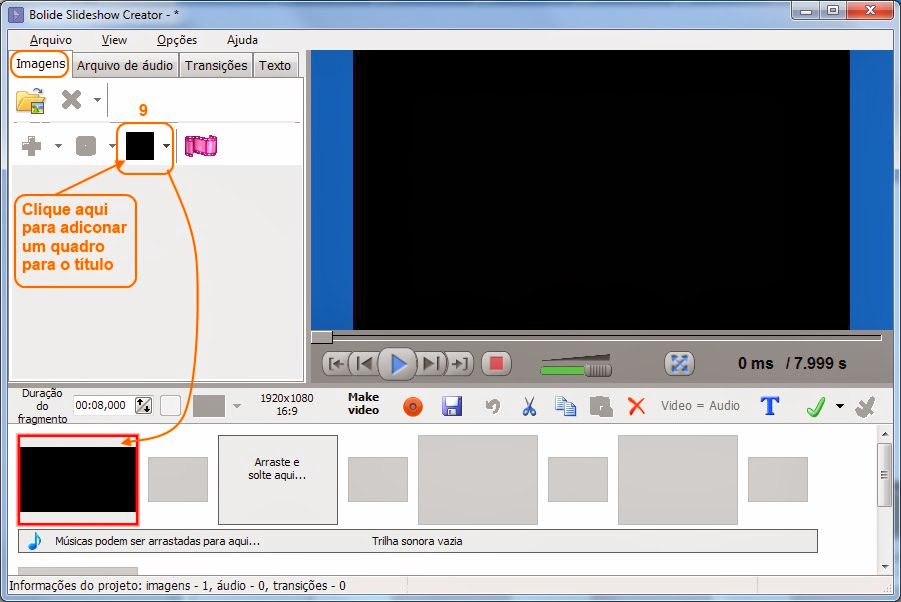The width and height of the screenshot is (901, 602).
Task: Open the add images folder icon
Action: pyautogui.click(x=30, y=101)
